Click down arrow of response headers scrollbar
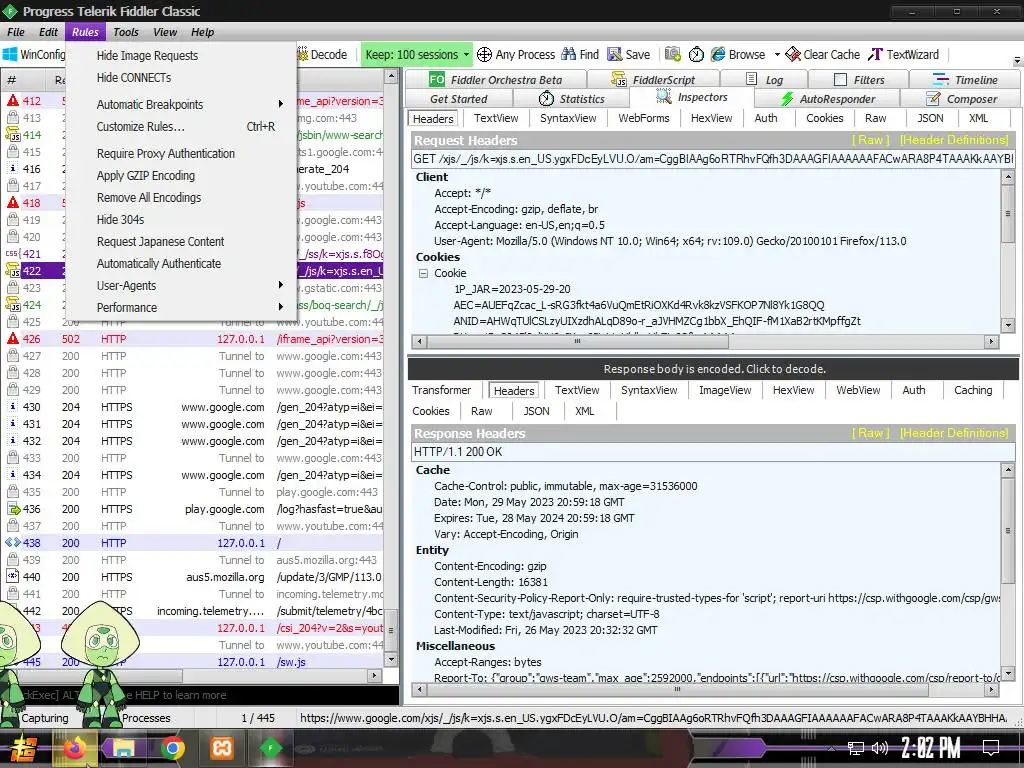The image size is (1024, 768). pos(1008,673)
